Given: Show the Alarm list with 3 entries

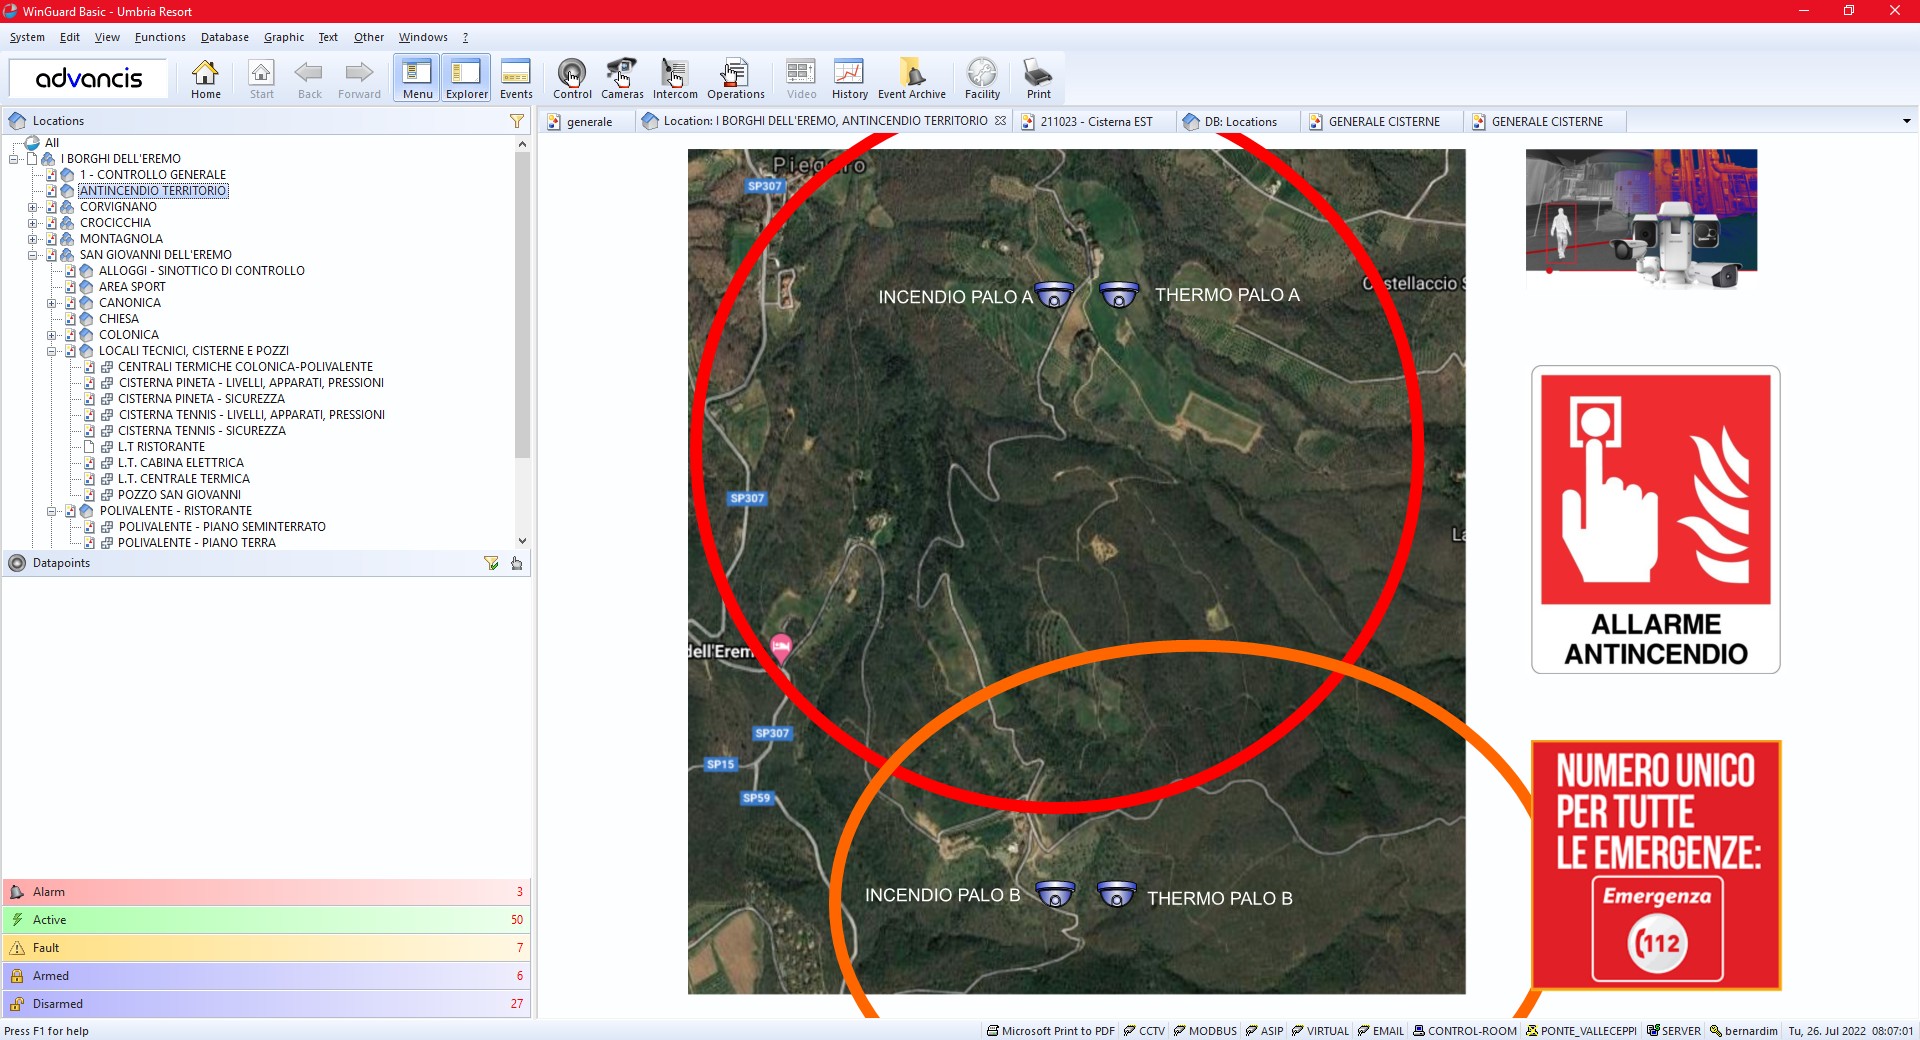Looking at the screenshot, I should 267,892.
